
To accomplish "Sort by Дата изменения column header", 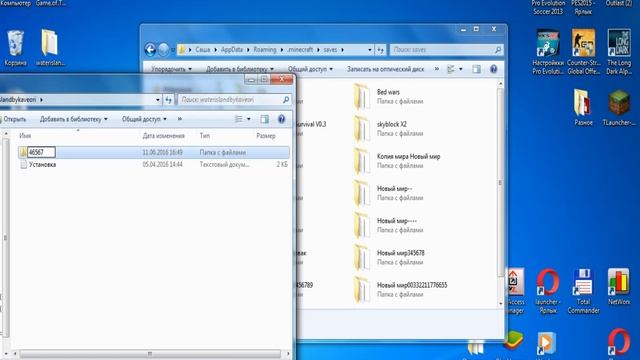I will 163,136.
